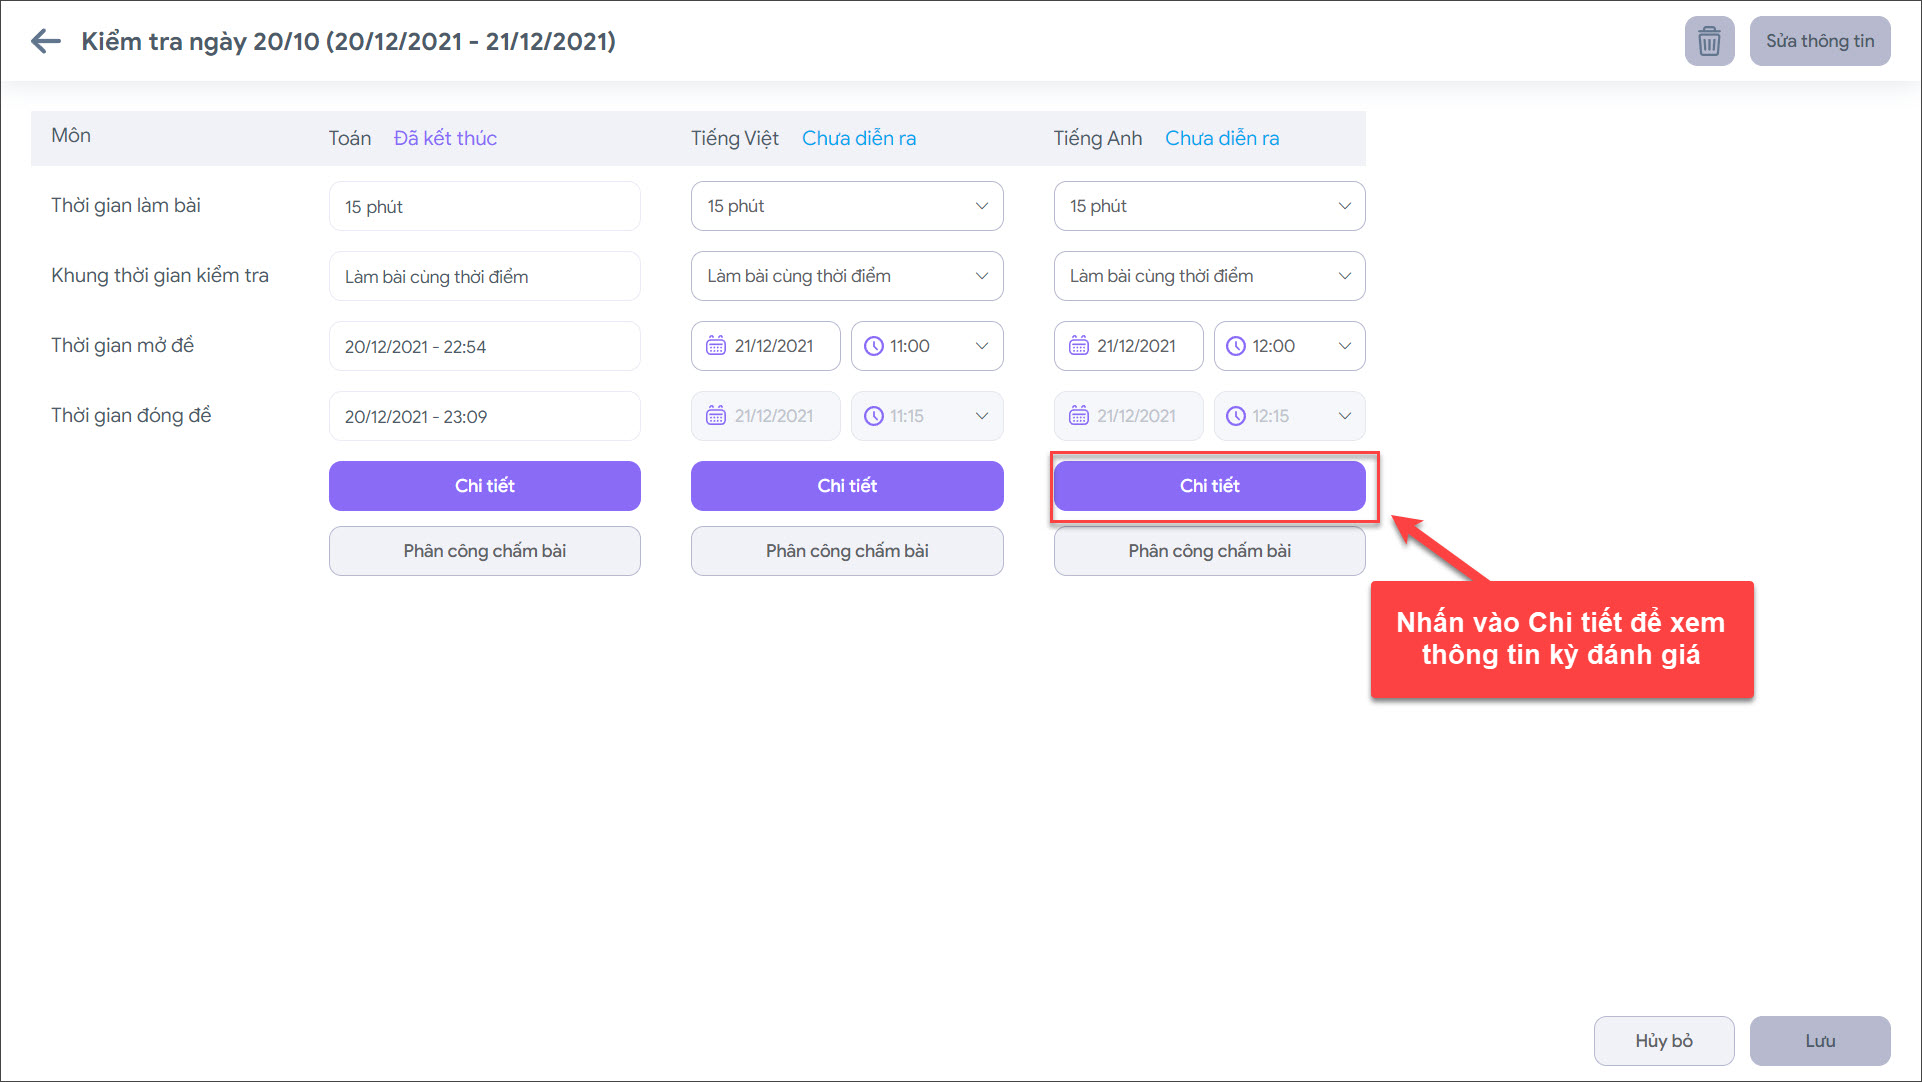Image resolution: width=1922 pixels, height=1082 pixels.
Task: Expand Tiếng Việt 15 phút duration dropdown
Action: pyautogui.click(x=981, y=206)
